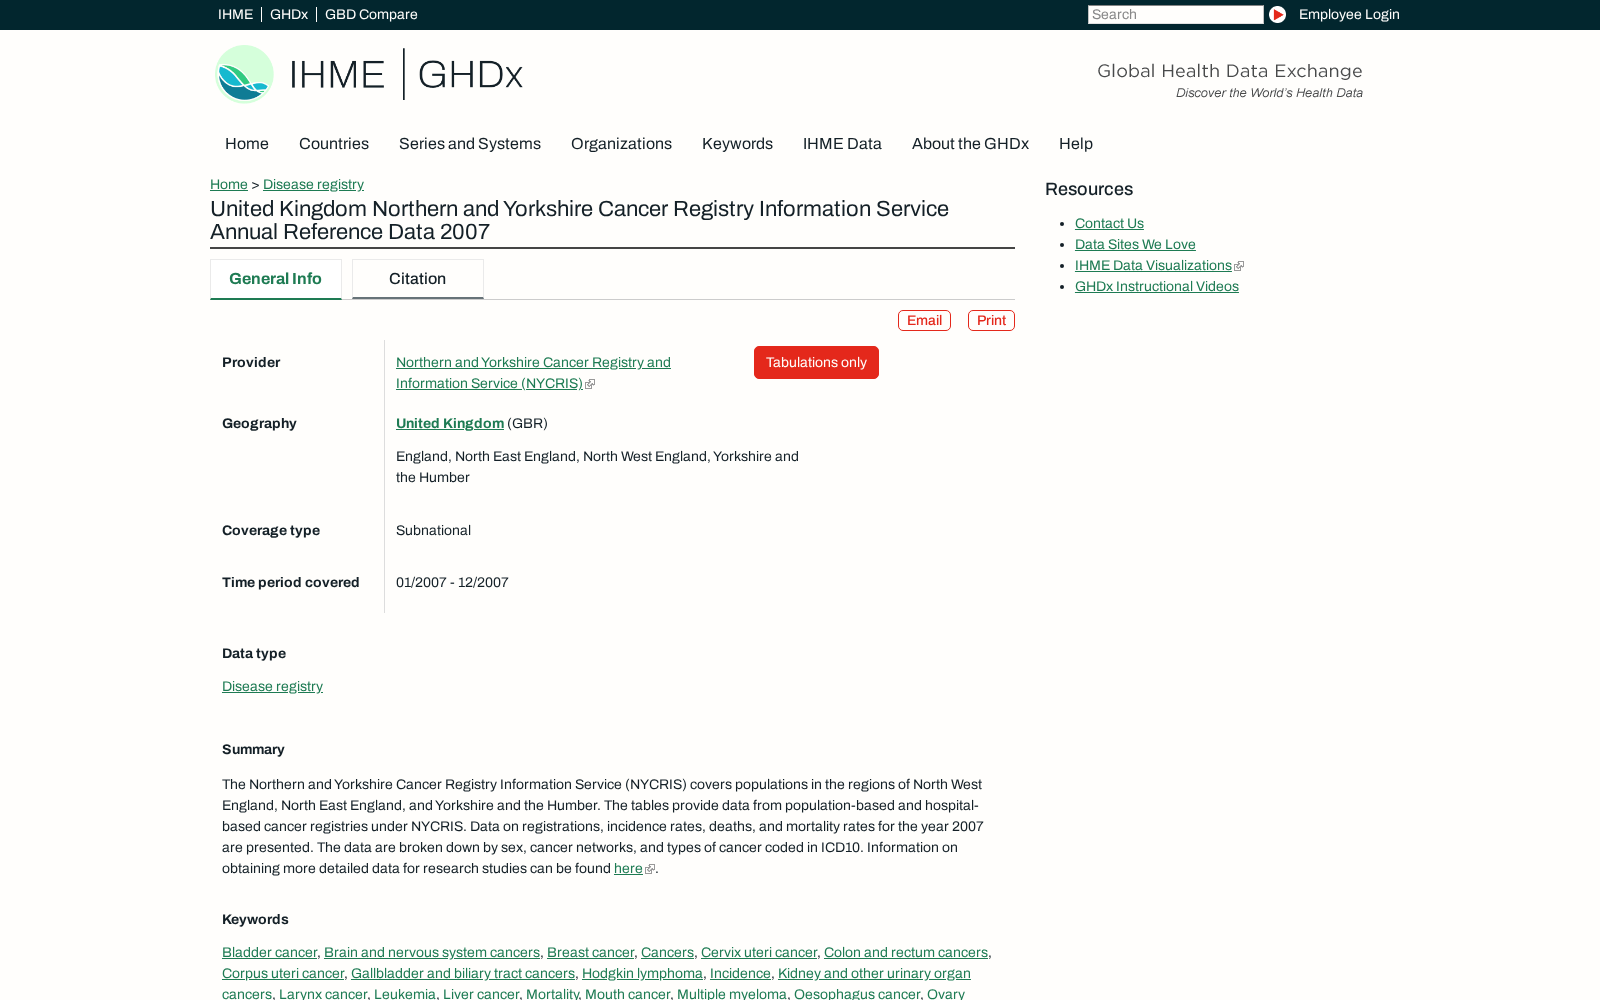Open the Organizations menu
1600x1000 pixels.
(x=621, y=143)
